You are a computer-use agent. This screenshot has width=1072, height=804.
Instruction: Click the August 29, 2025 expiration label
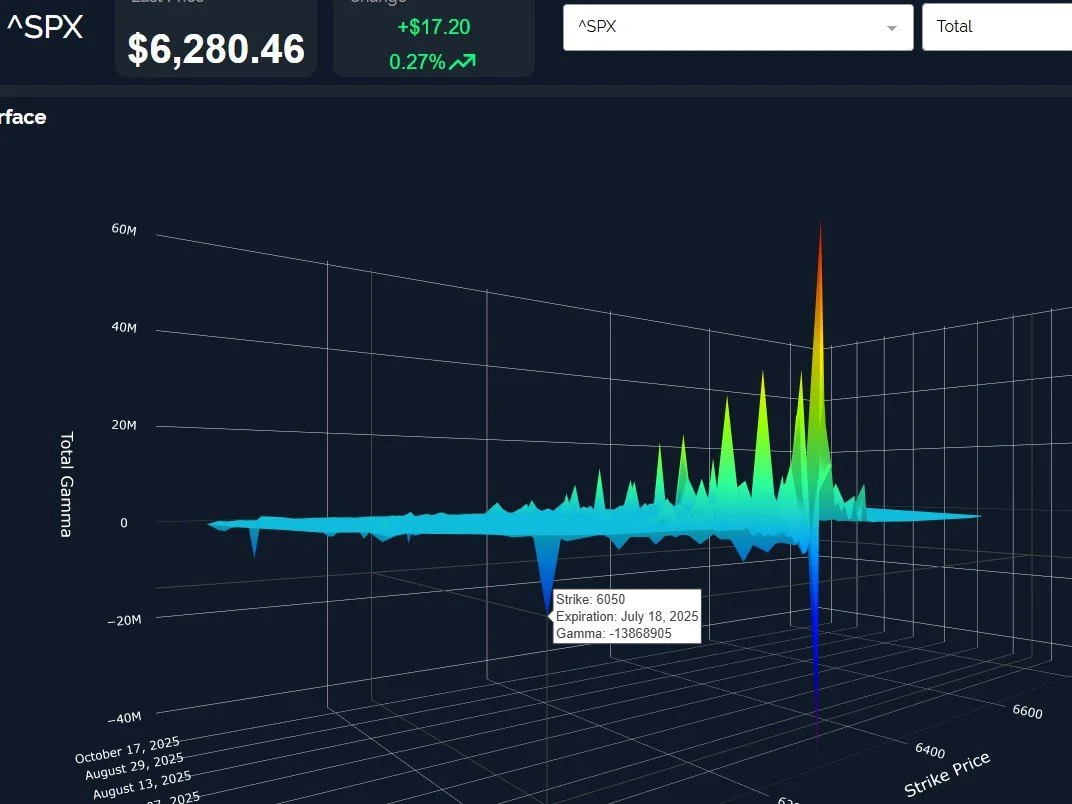click(x=134, y=766)
